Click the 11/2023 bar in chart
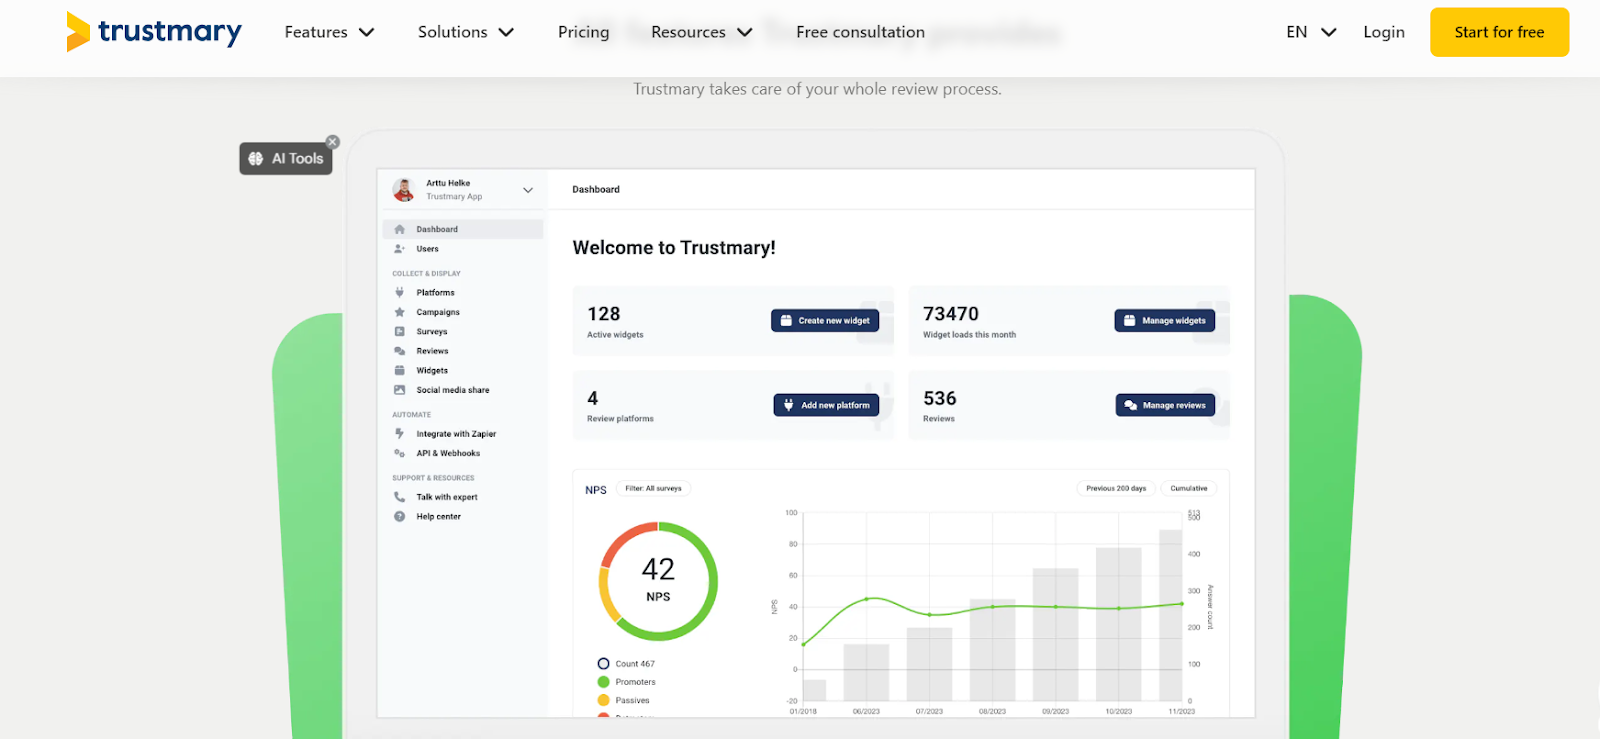Viewport: 1600px width, 739px height. click(1171, 615)
